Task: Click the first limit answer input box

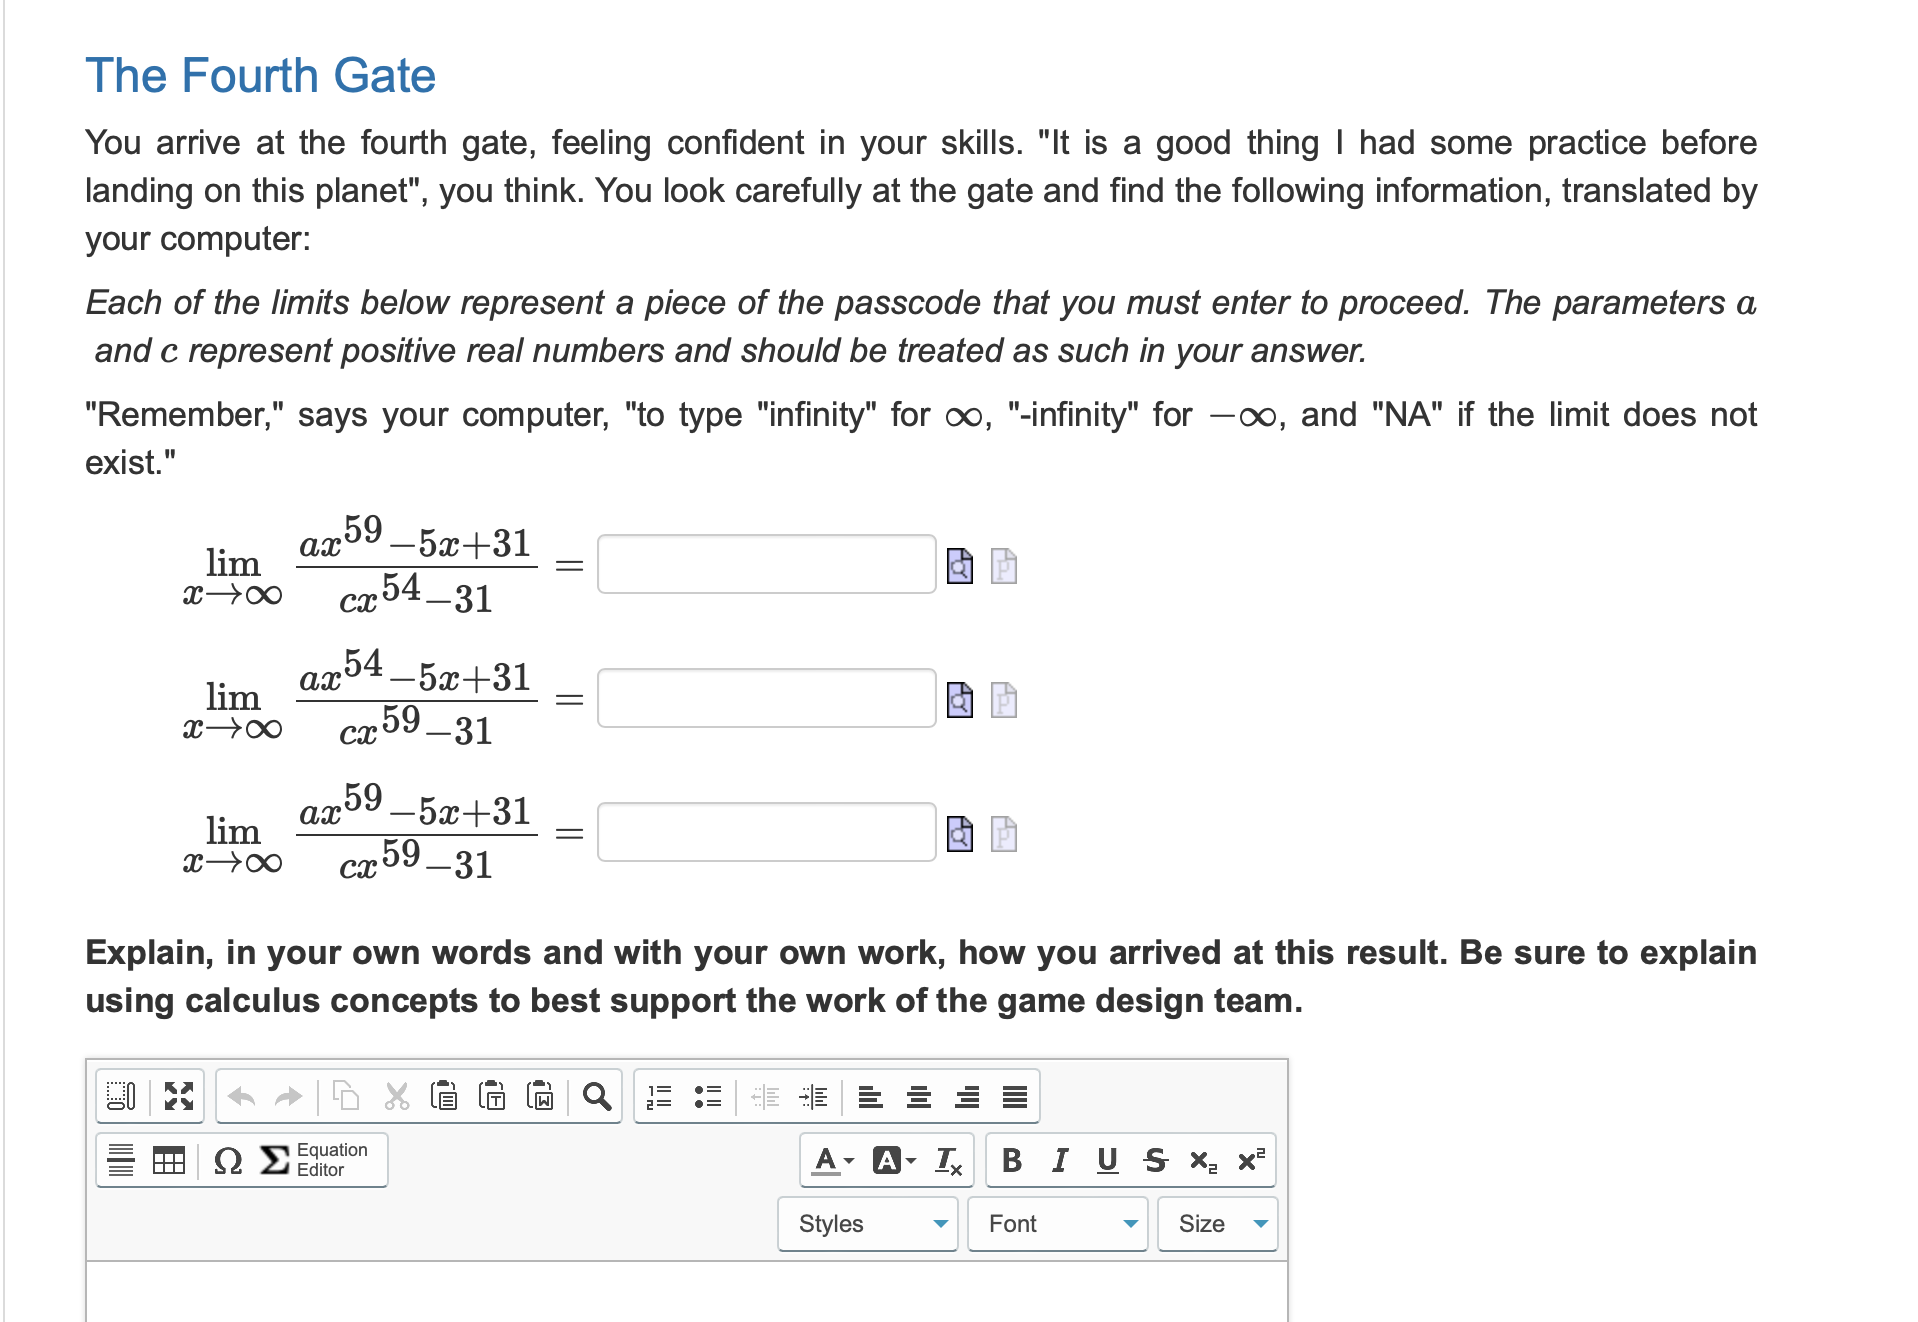Action: 766,565
